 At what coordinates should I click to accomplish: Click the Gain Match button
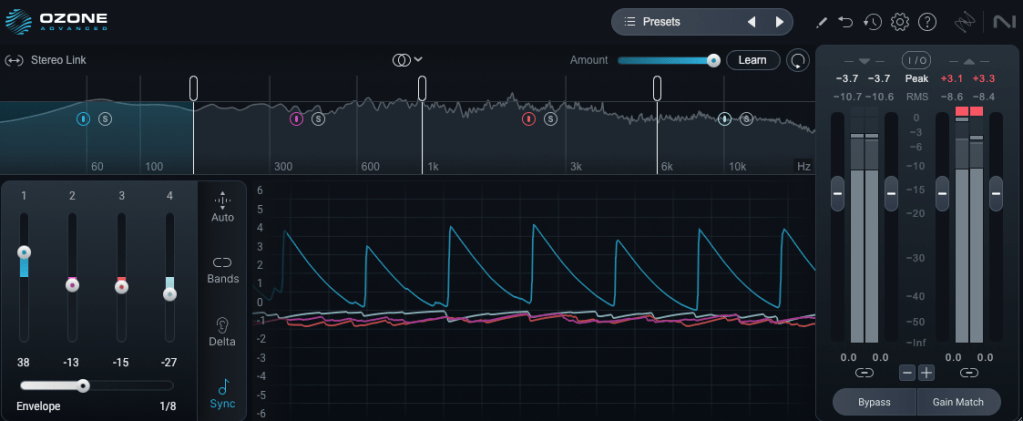click(958, 402)
